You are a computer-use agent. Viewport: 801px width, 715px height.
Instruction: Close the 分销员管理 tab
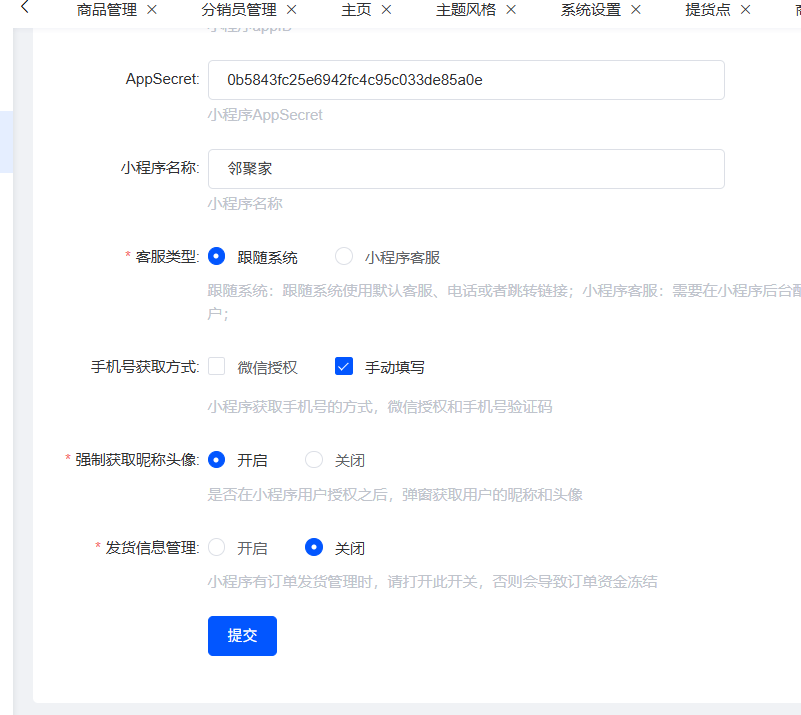[292, 10]
